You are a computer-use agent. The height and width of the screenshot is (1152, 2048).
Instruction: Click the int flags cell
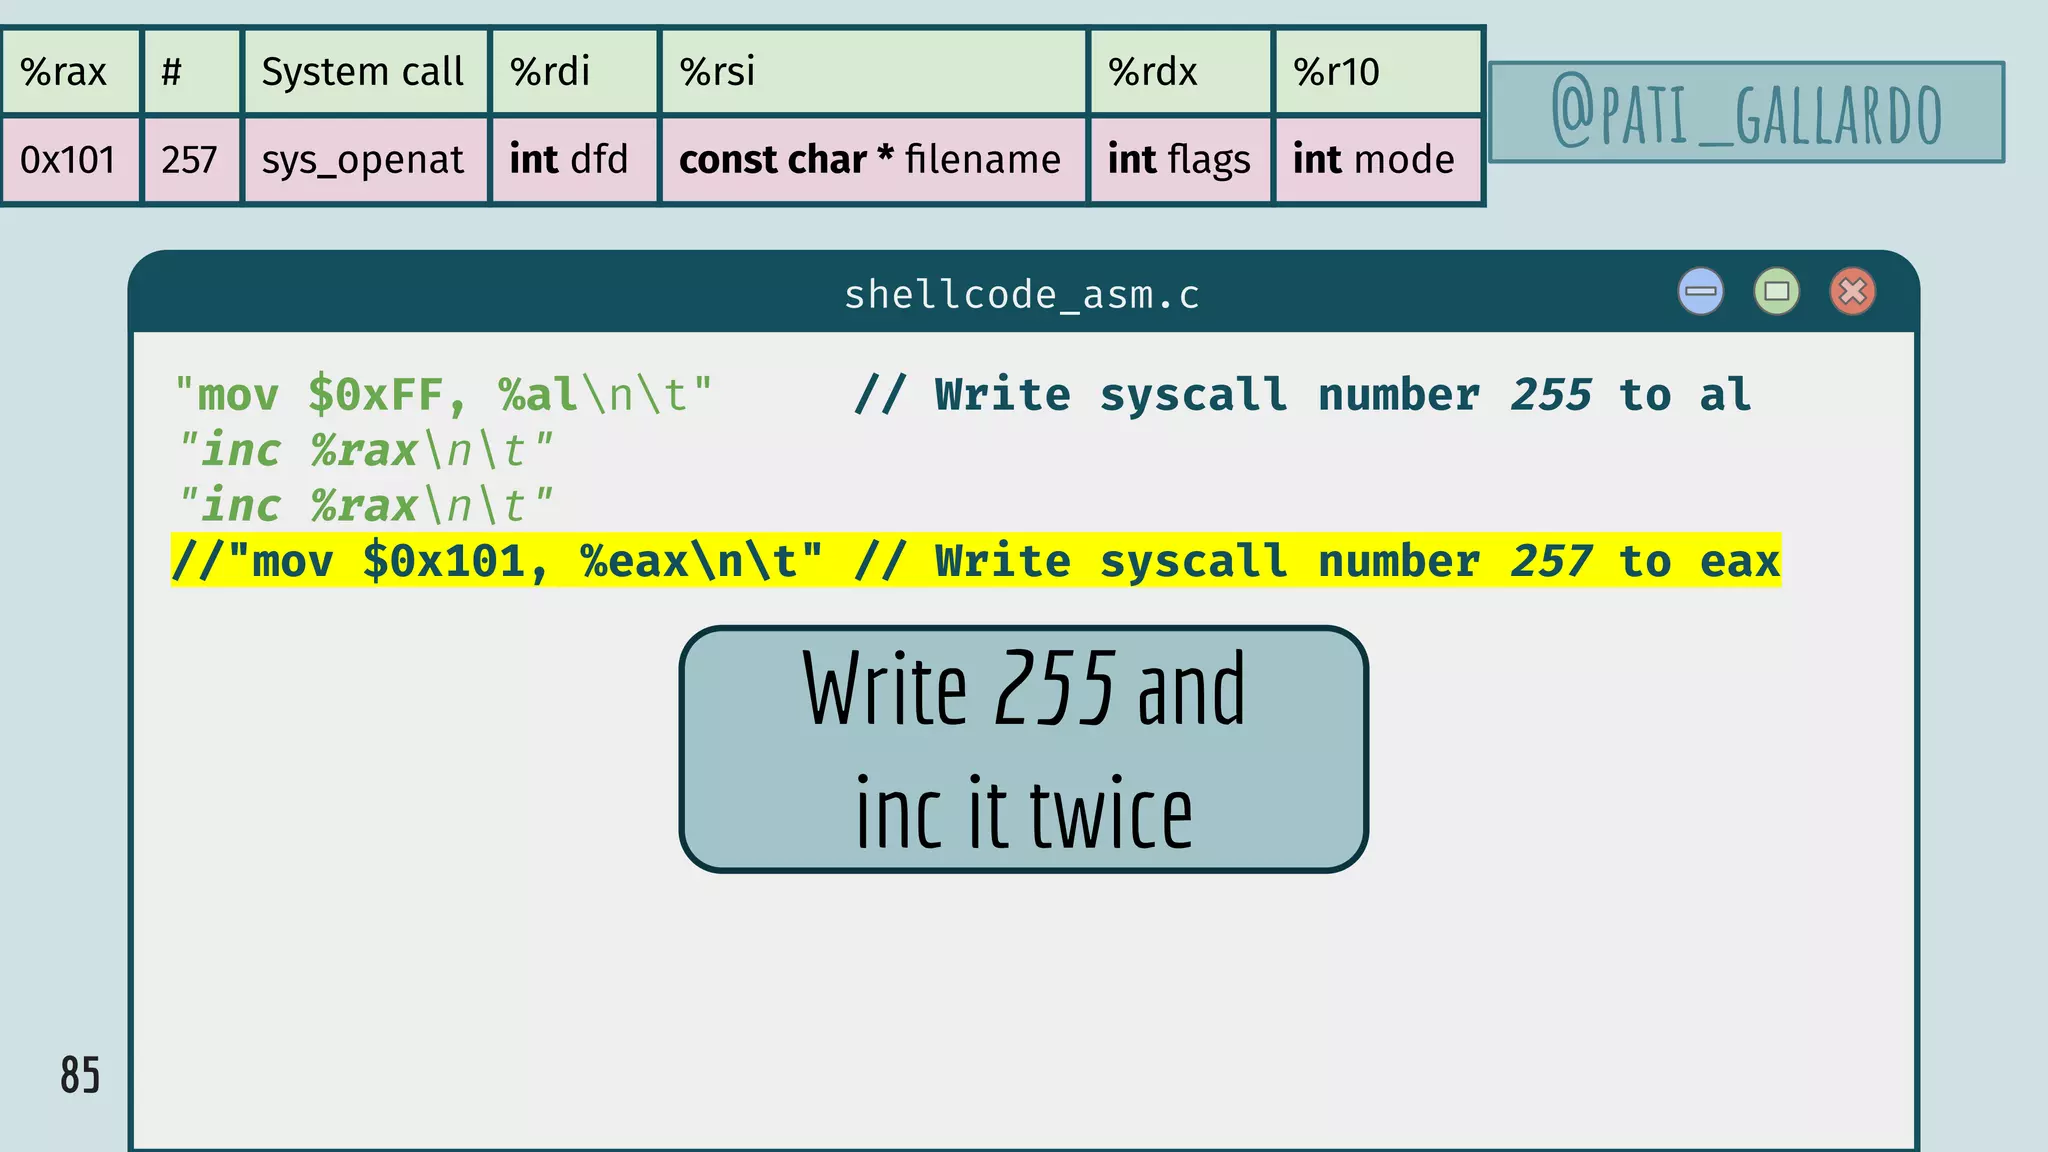coord(1180,160)
